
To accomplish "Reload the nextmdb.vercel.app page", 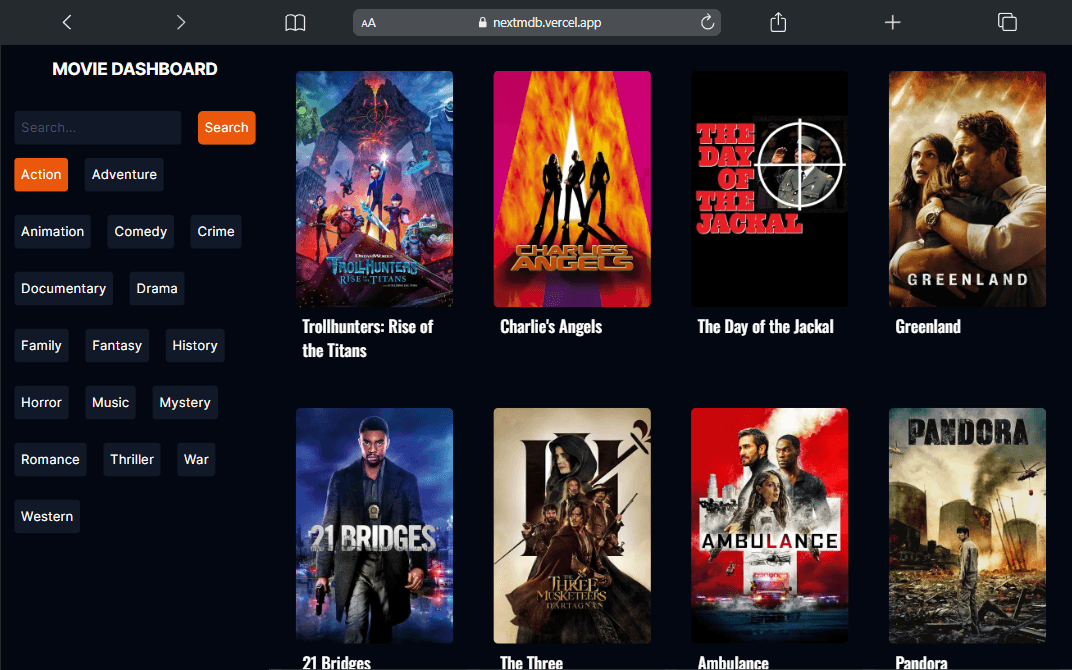I will pyautogui.click(x=705, y=21).
